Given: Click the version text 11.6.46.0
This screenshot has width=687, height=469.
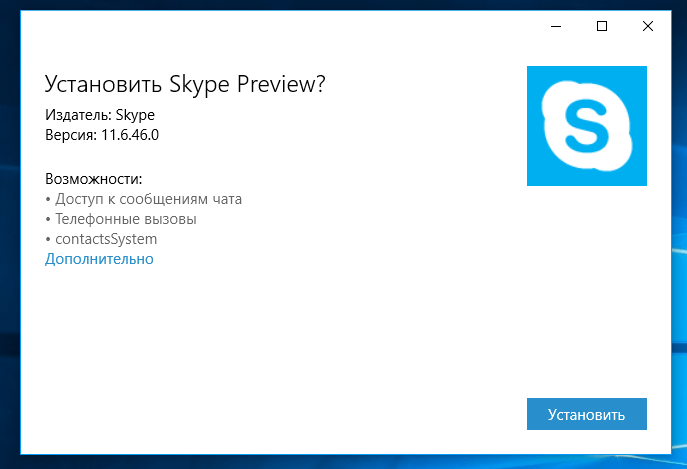Looking at the screenshot, I should coord(130,135).
